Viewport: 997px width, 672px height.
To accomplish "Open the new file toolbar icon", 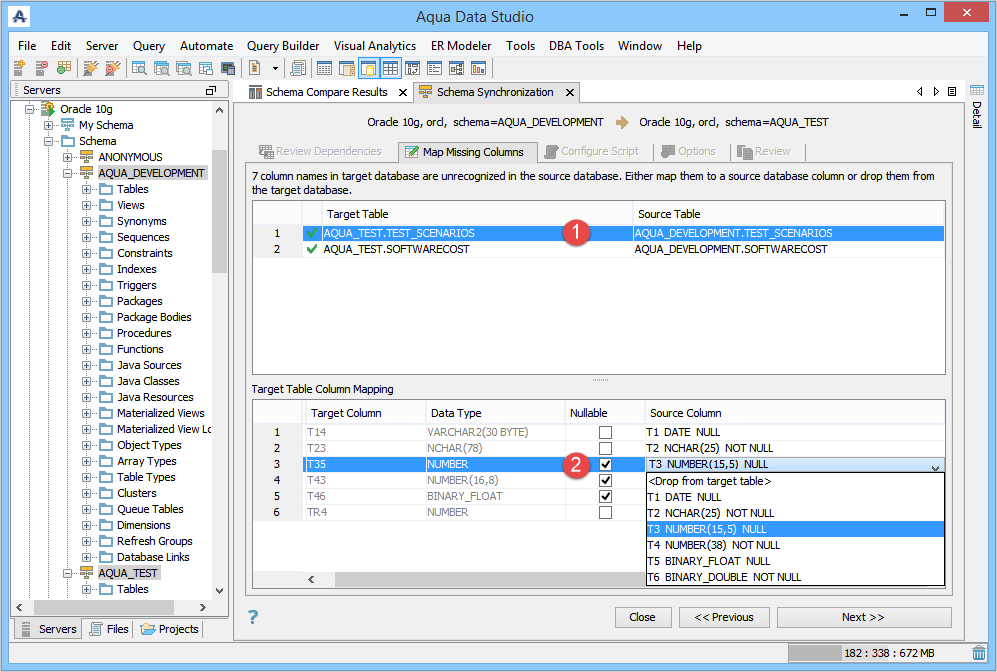I will (x=254, y=67).
